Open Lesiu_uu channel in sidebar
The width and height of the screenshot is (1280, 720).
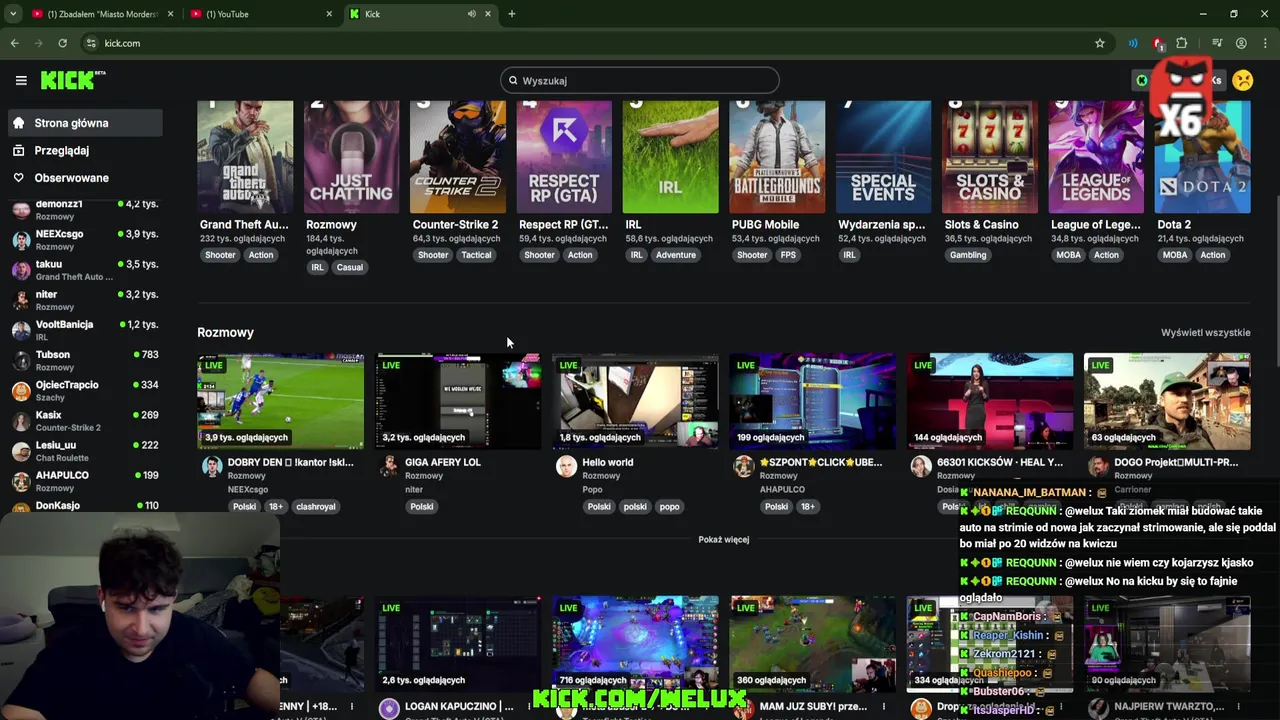(85, 451)
